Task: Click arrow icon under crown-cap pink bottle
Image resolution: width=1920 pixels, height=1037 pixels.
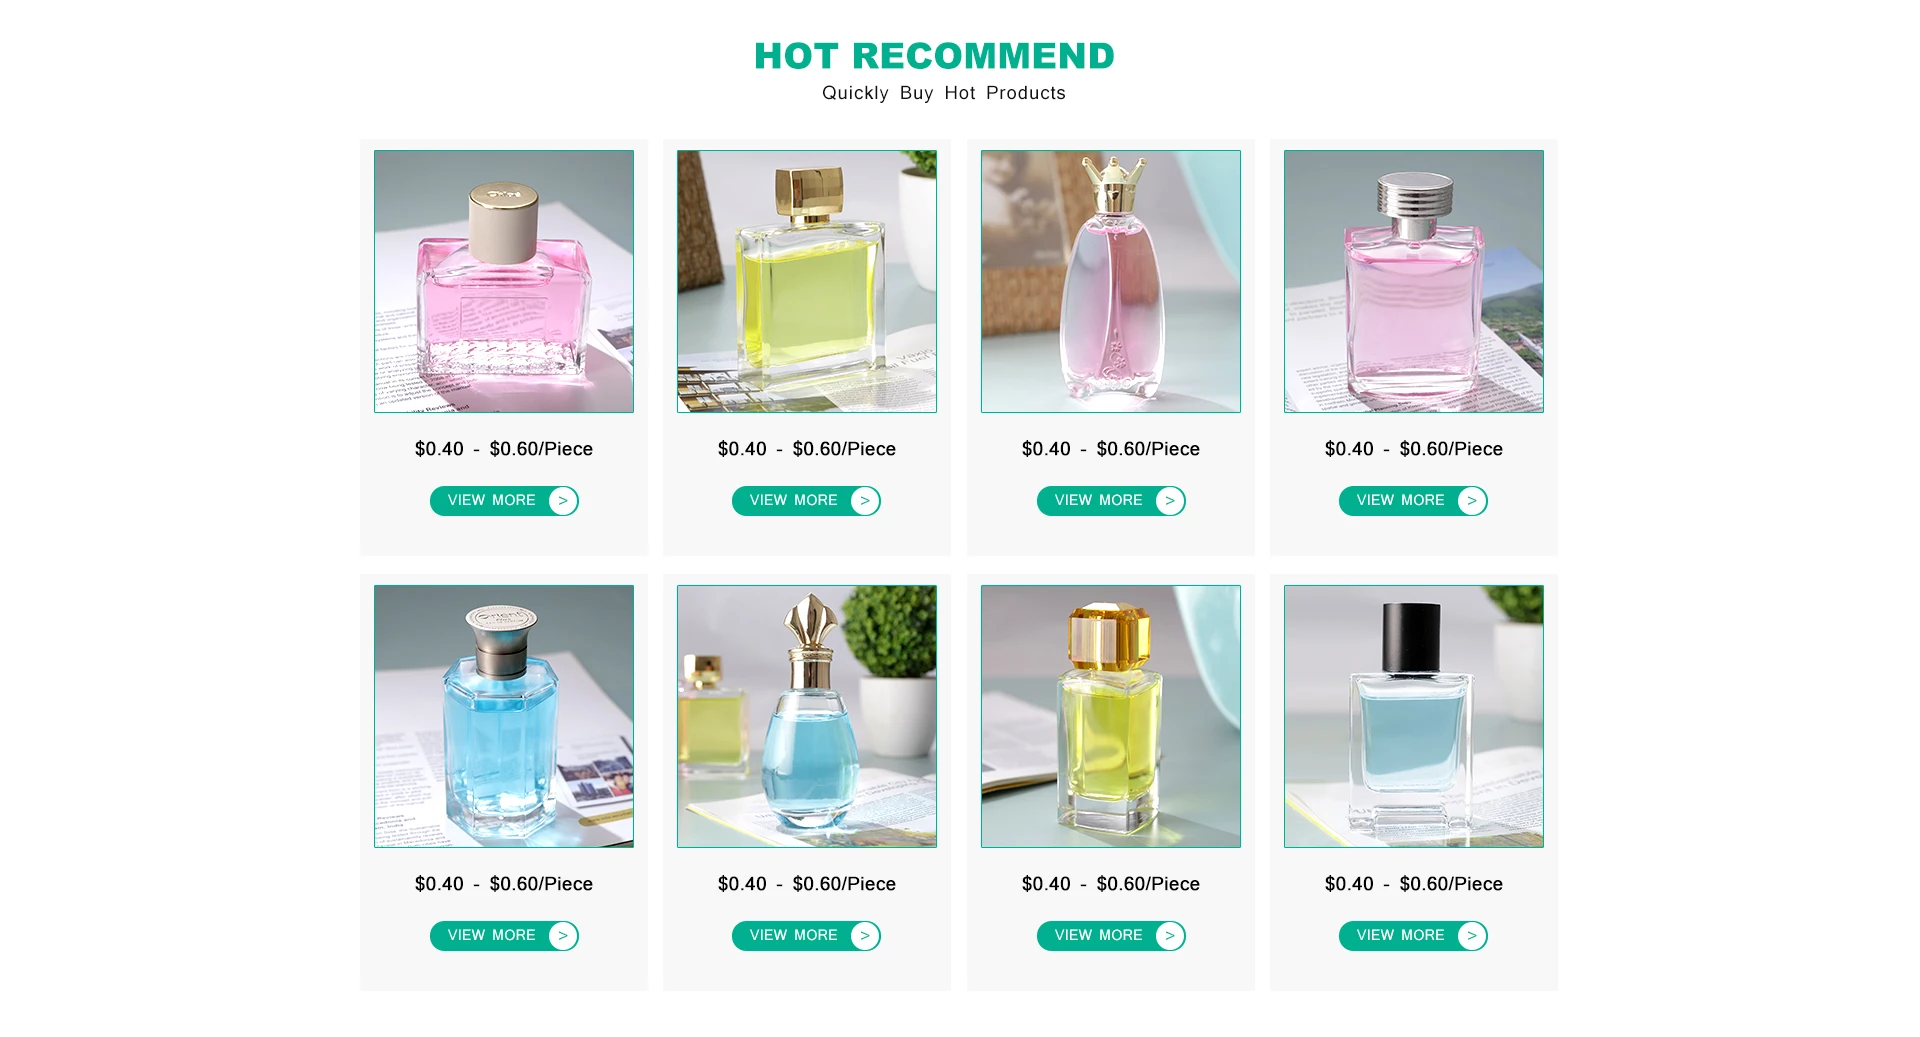Action: tap(1170, 501)
